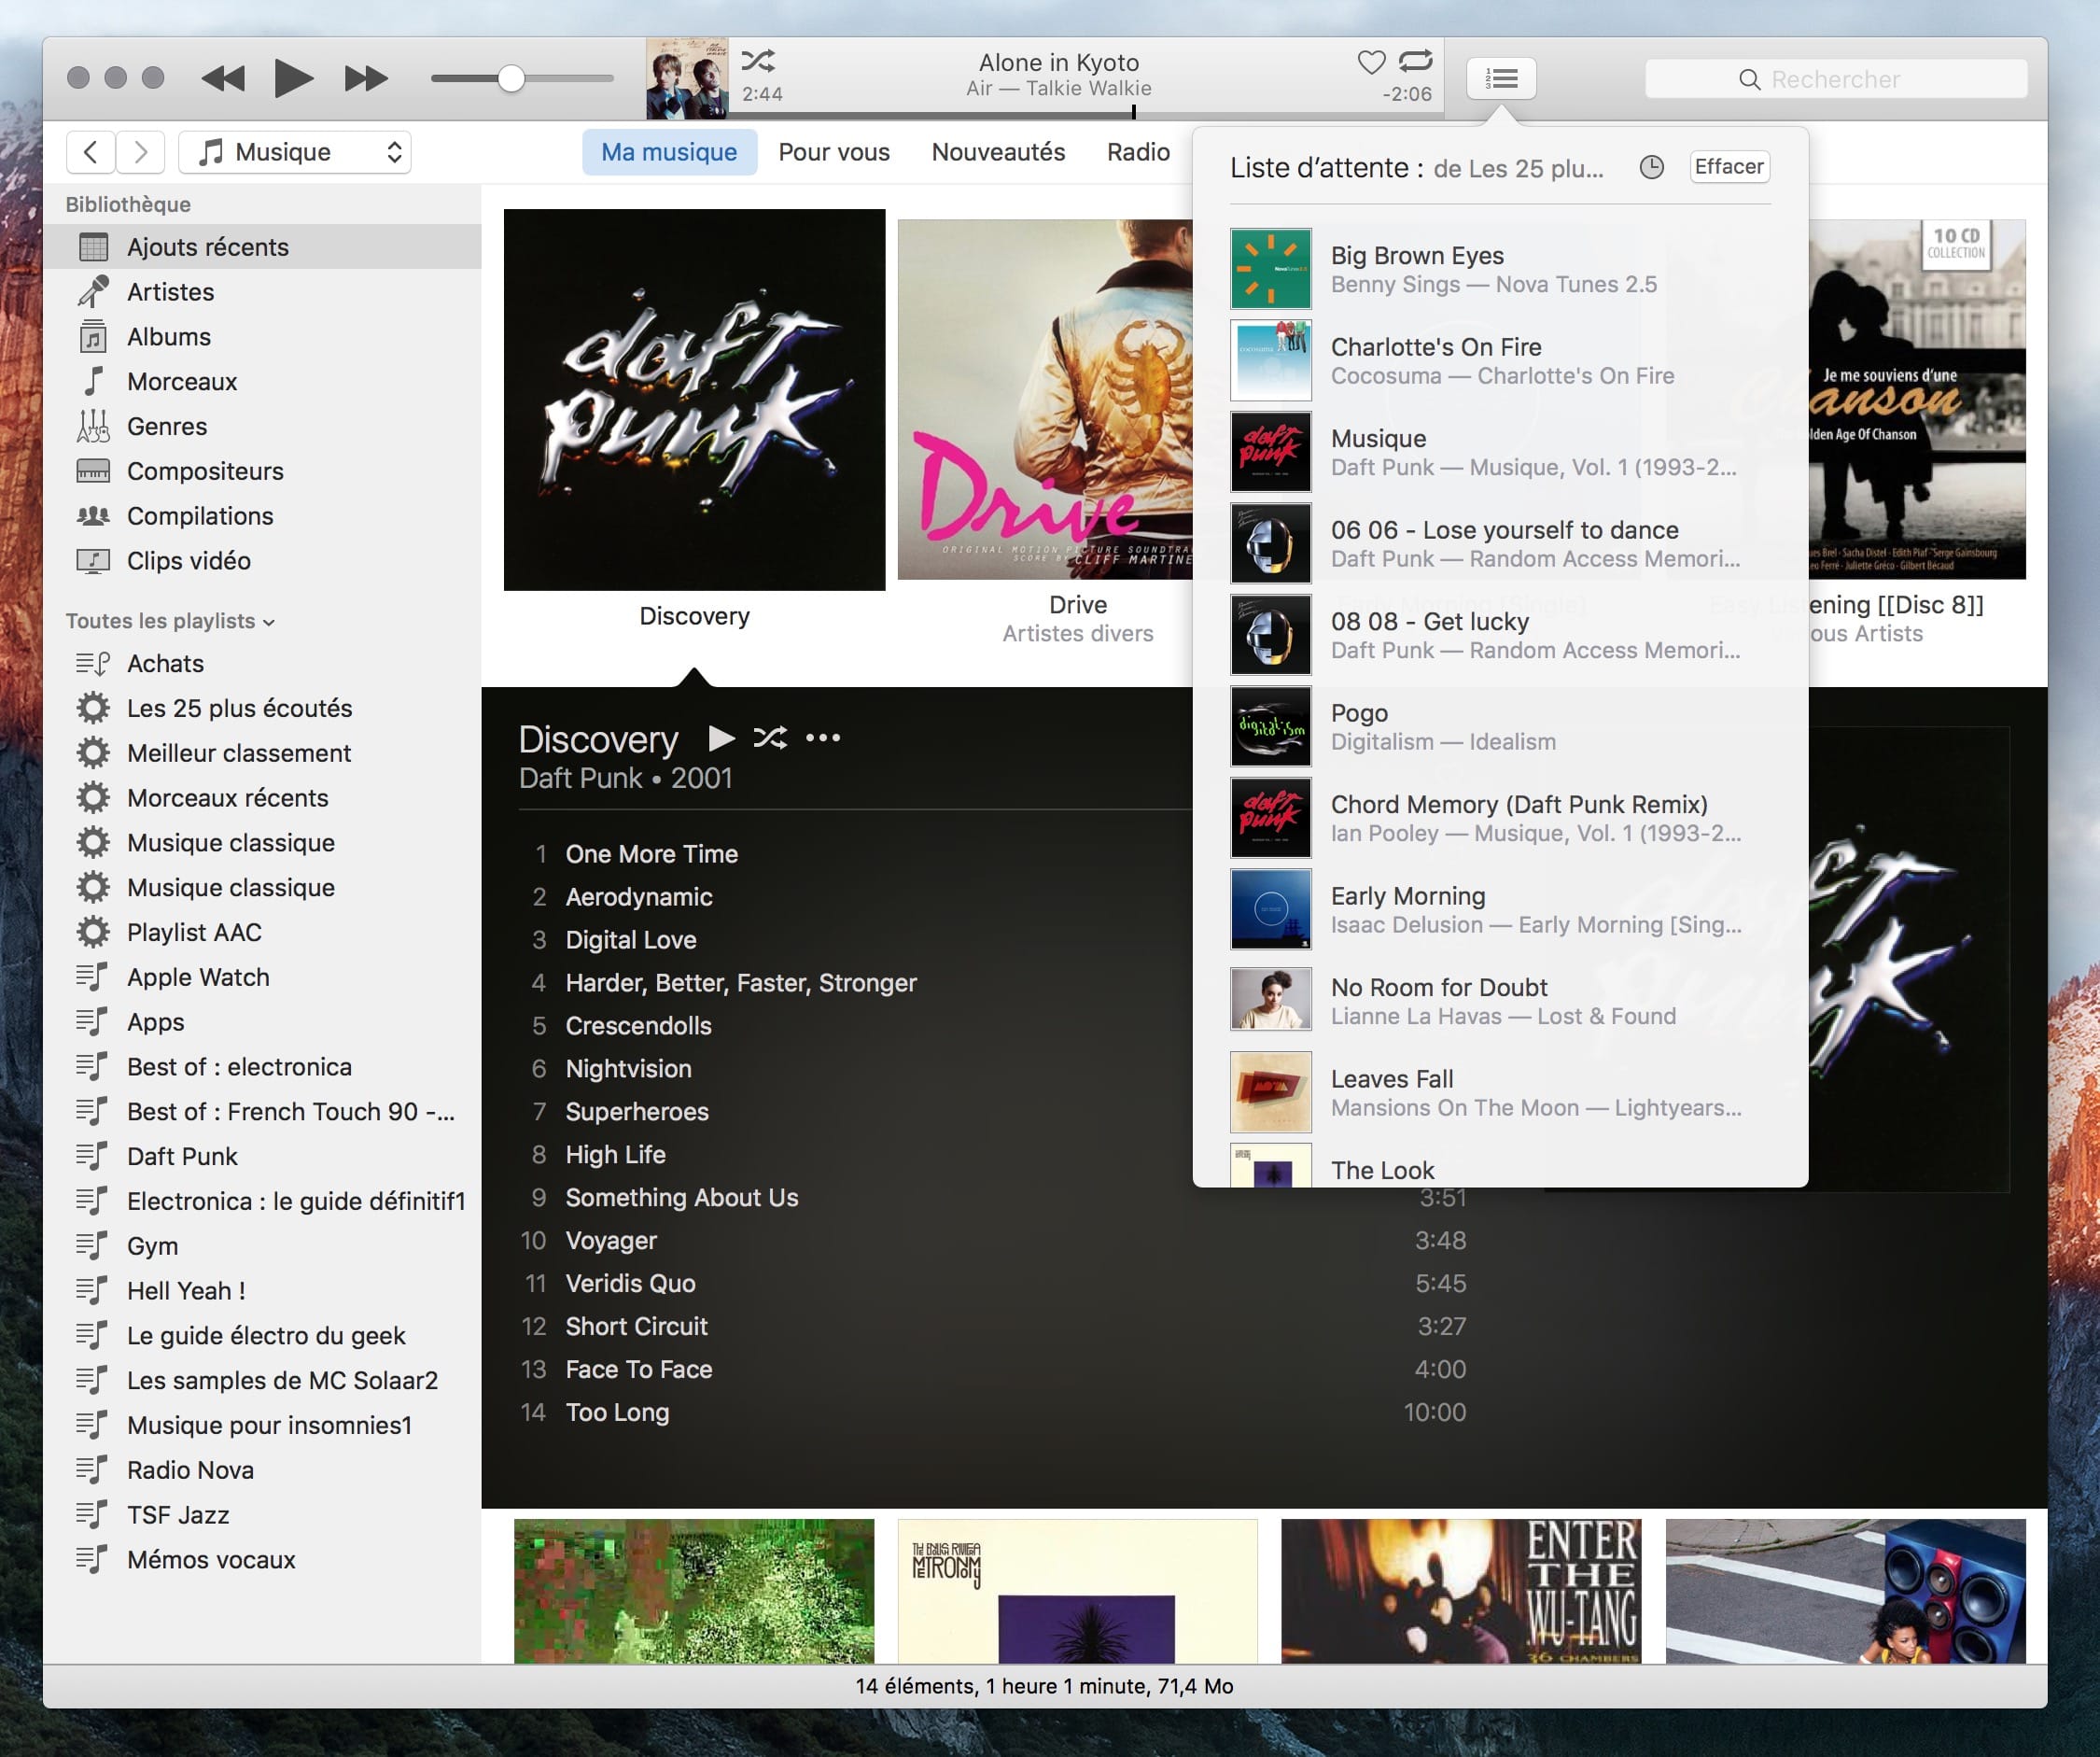Toggle shuffle in the now playing display

[758, 61]
